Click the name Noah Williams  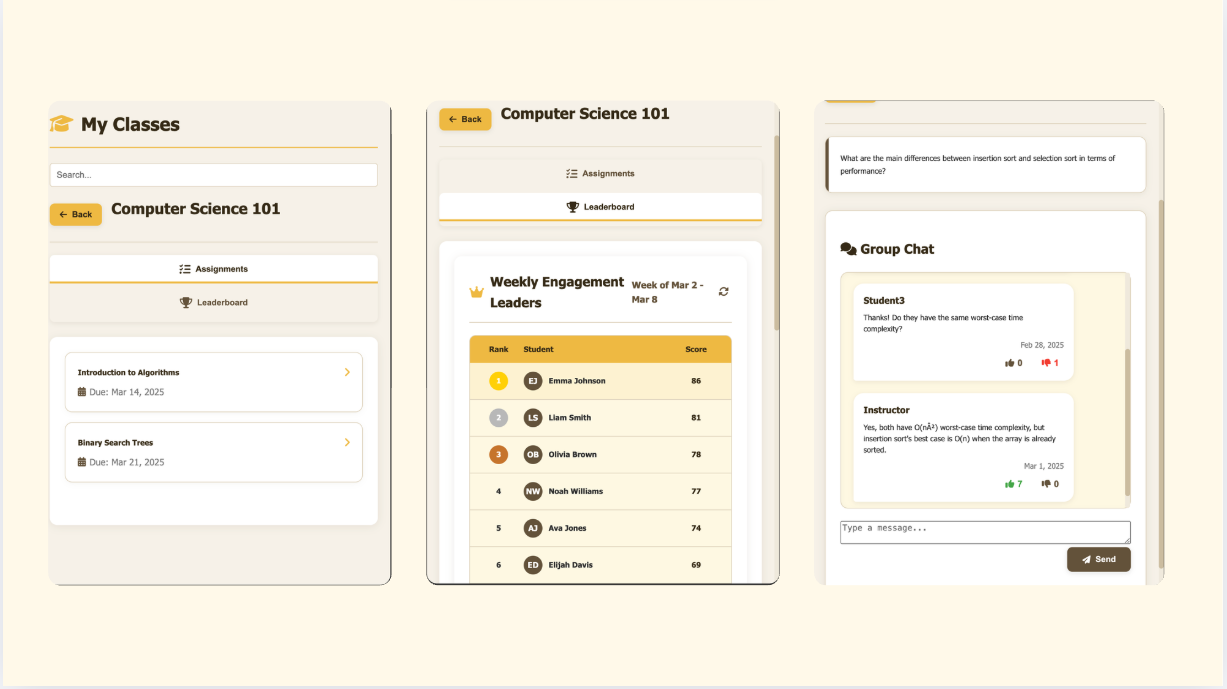[x=576, y=491]
